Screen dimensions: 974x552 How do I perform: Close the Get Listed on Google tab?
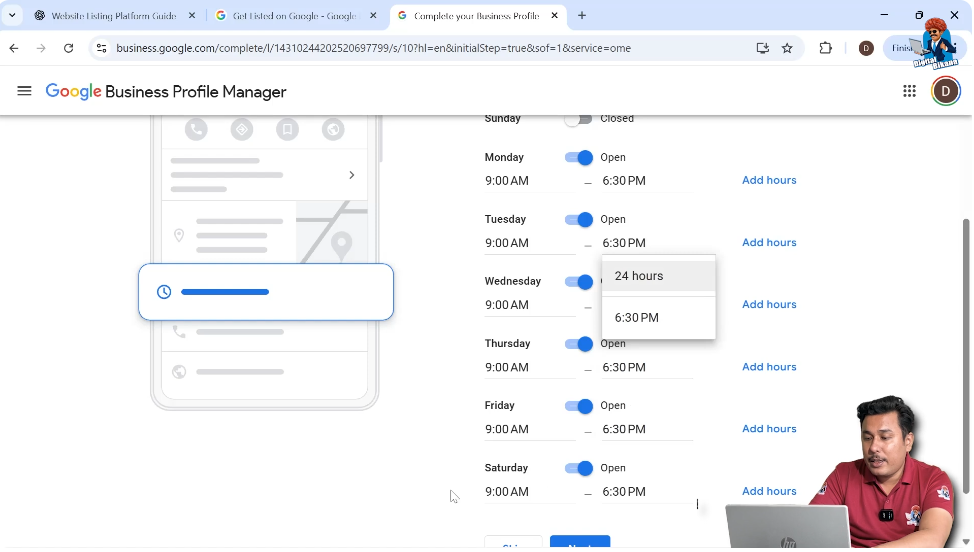click(x=373, y=16)
